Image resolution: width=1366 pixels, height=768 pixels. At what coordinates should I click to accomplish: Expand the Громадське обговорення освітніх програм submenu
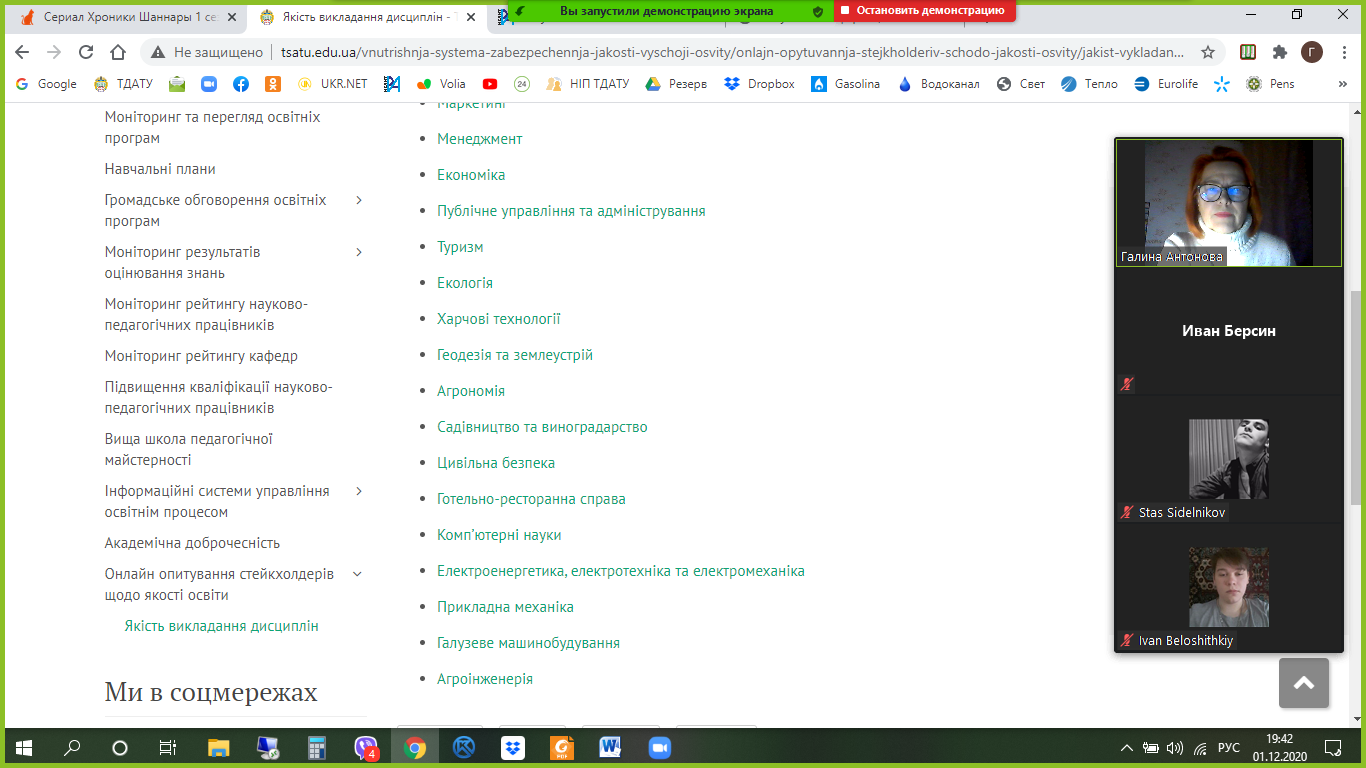pyautogui.click(x=359, y=200)
